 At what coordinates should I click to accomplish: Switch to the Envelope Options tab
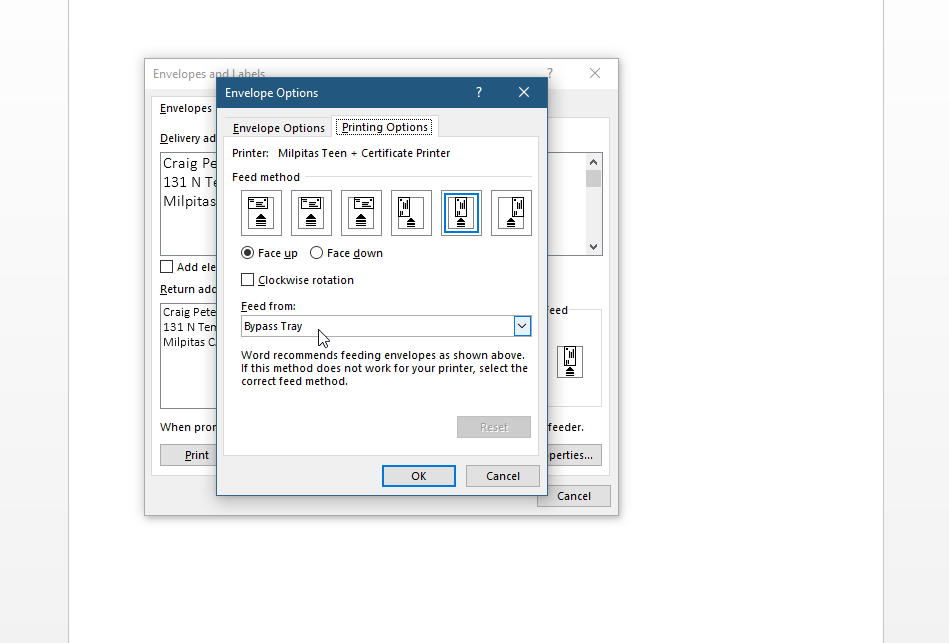point(278,128)
